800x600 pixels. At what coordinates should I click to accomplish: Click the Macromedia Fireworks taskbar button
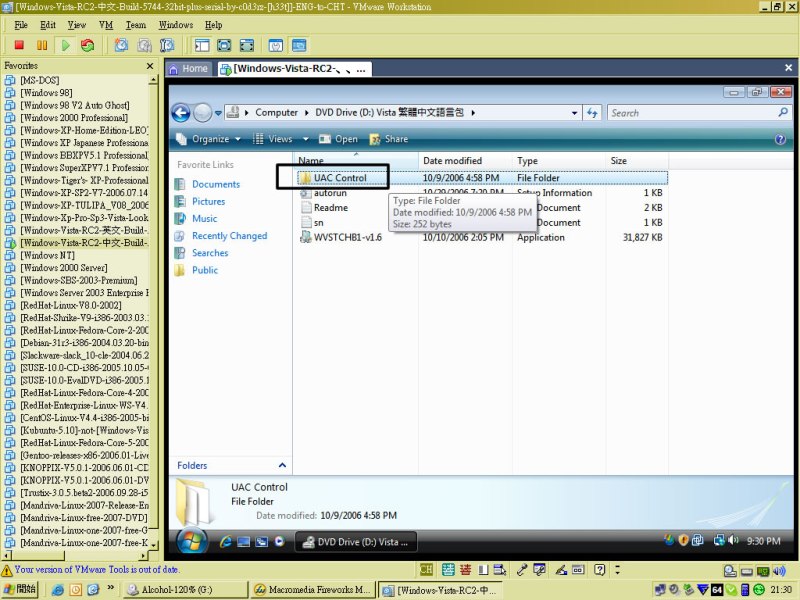pos(313,590)
